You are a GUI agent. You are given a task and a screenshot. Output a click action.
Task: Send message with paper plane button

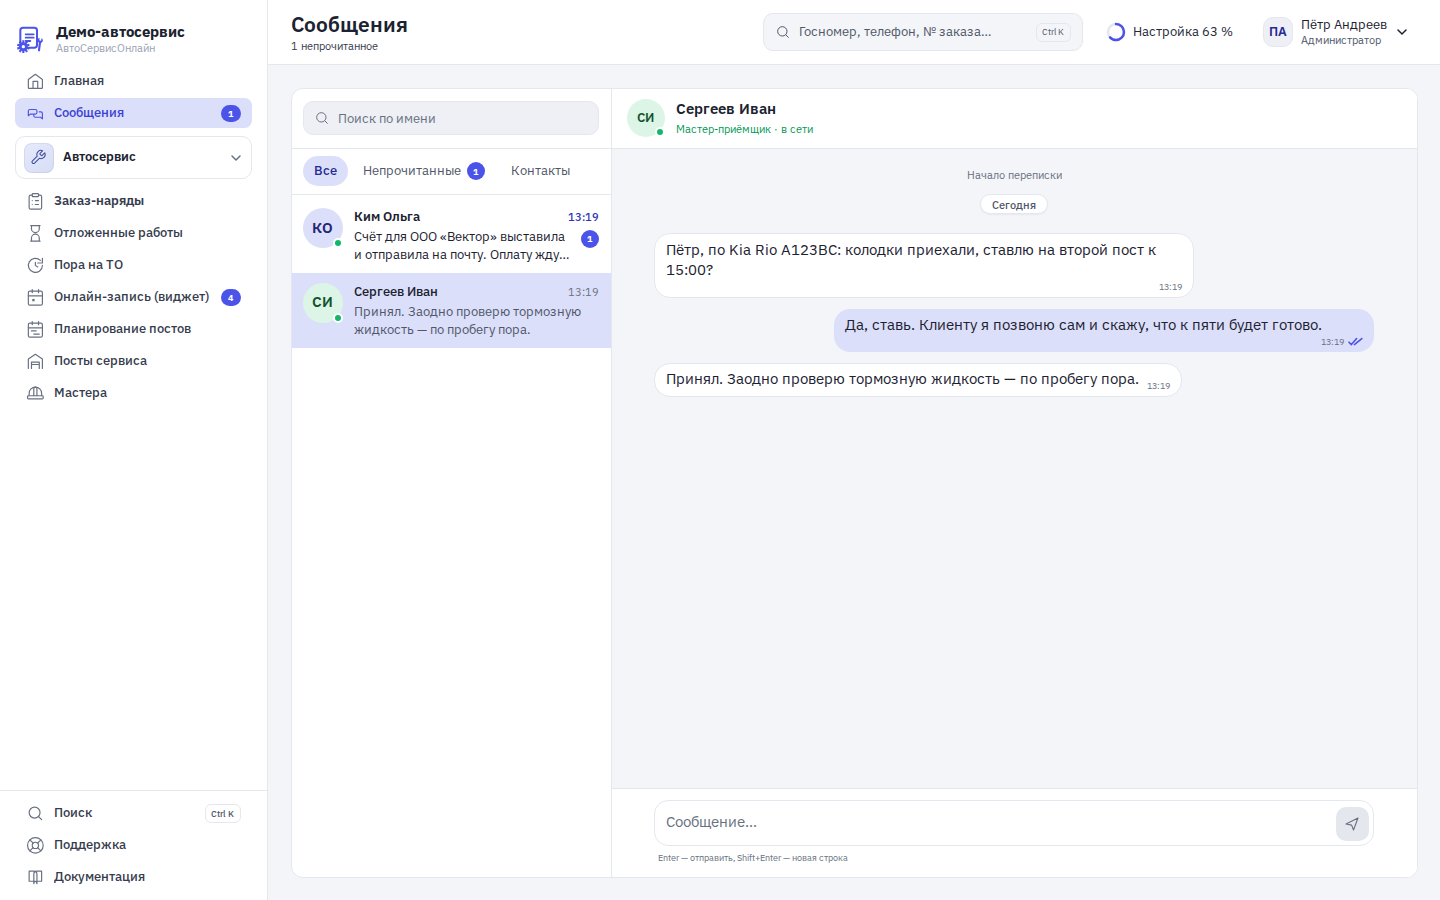click(x=1352, y=824)
